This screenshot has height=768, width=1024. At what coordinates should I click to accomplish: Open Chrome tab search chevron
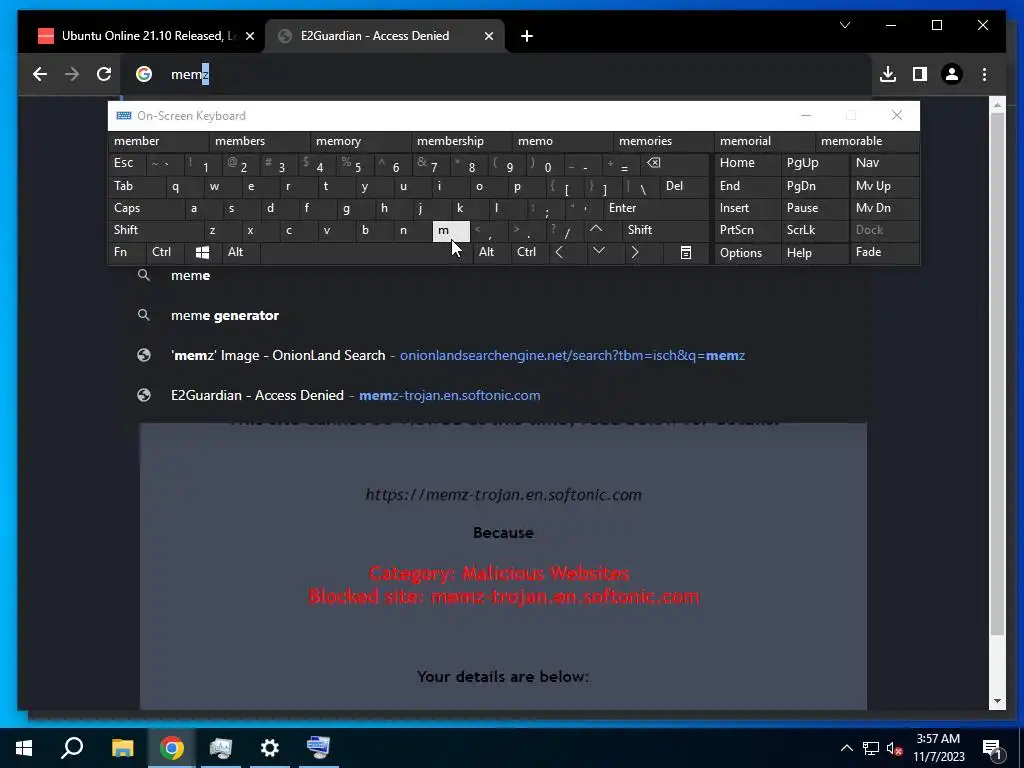844,25
